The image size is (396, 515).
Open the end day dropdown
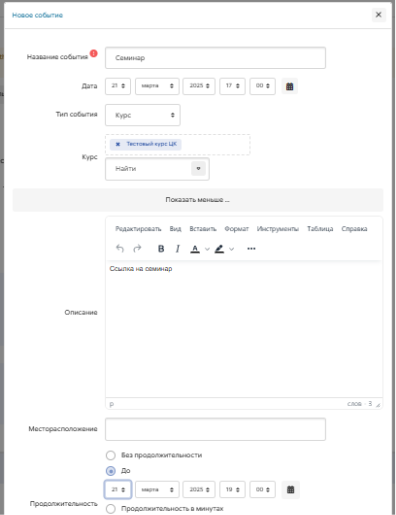click(x=118, y=490)
